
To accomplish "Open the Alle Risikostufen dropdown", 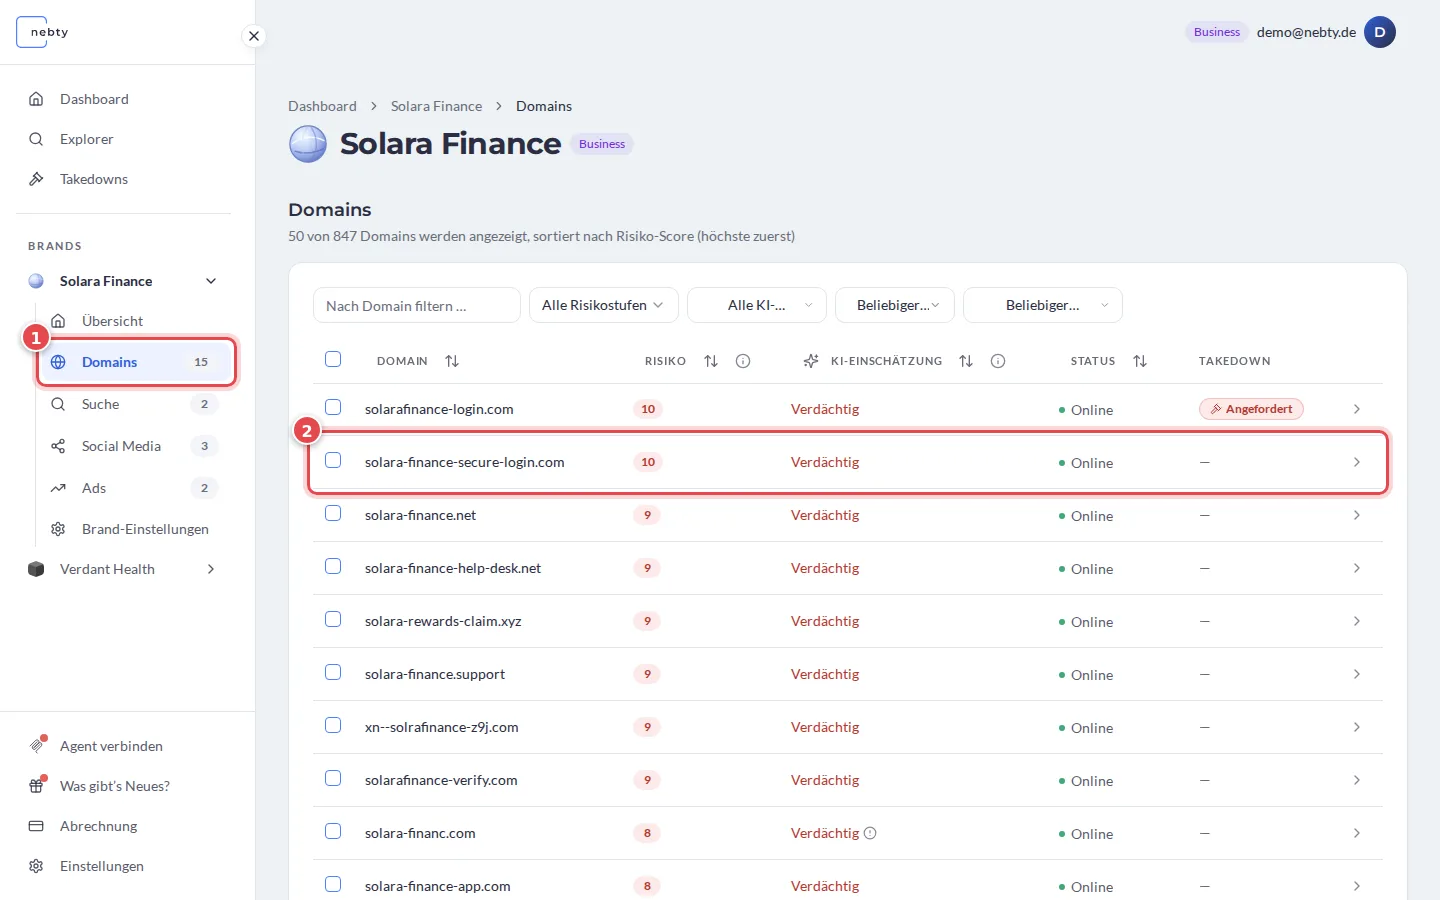I will 604,305.
